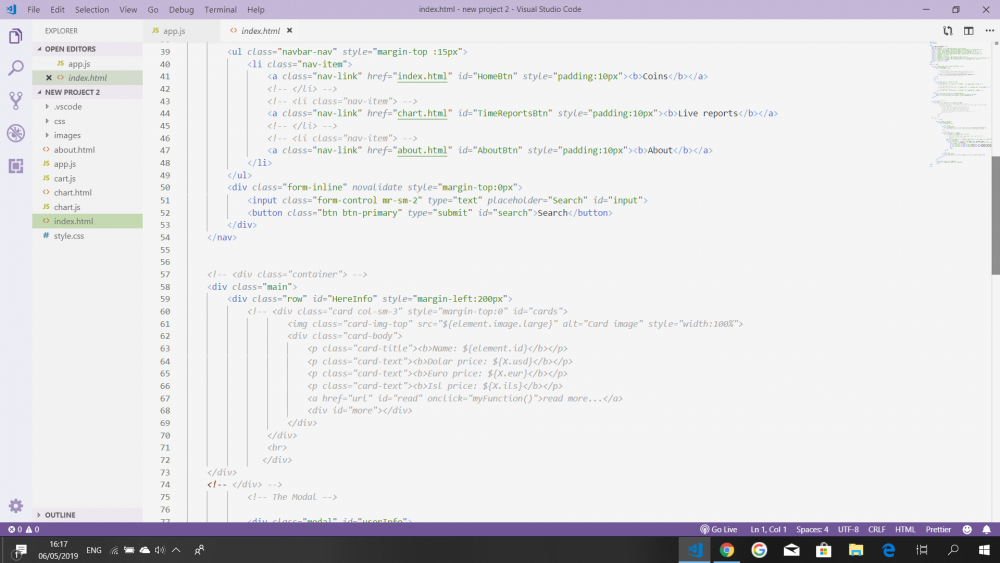Open the Debug menu
1000x563 pixels.
pos(181,10)
